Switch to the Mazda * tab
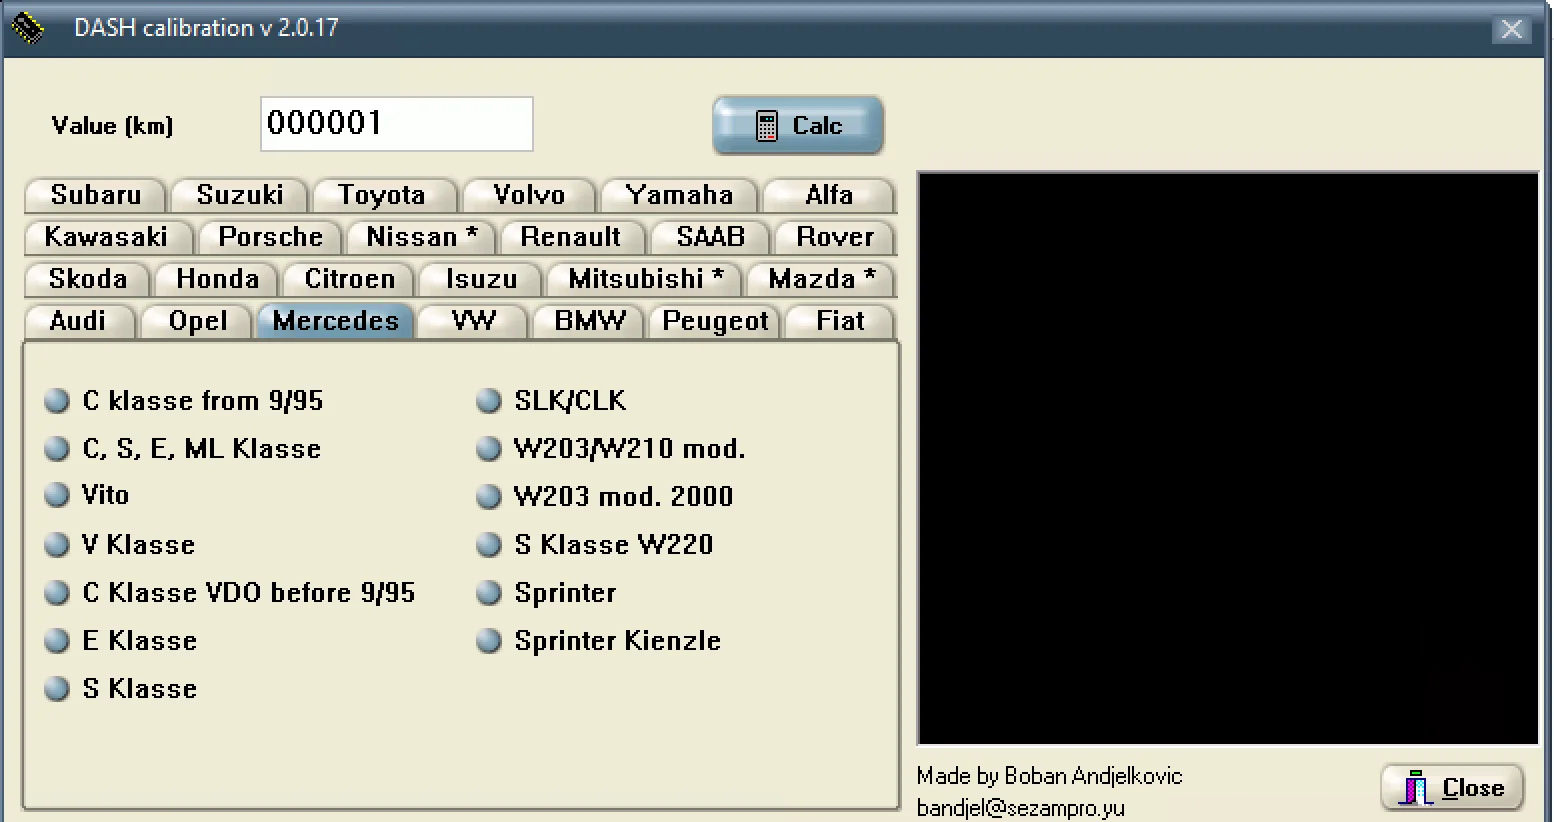The image size is (1554, 822). (822, 279)
